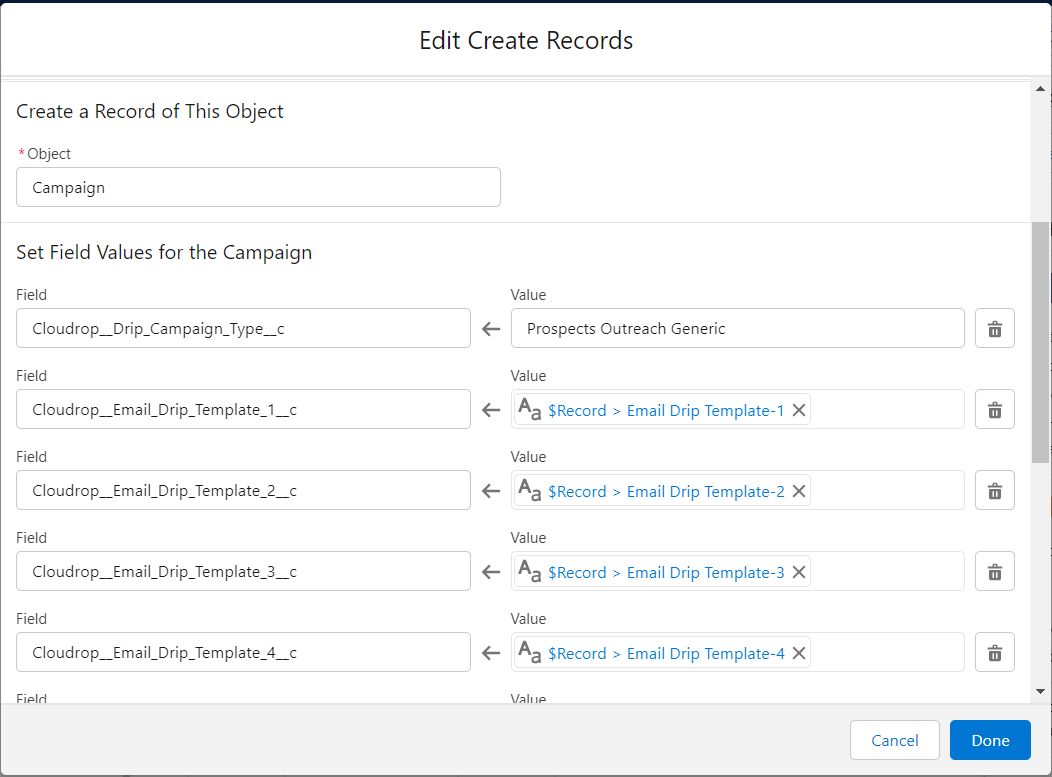Remove the Email Drip Template-1 value pill

coord(798,410)
